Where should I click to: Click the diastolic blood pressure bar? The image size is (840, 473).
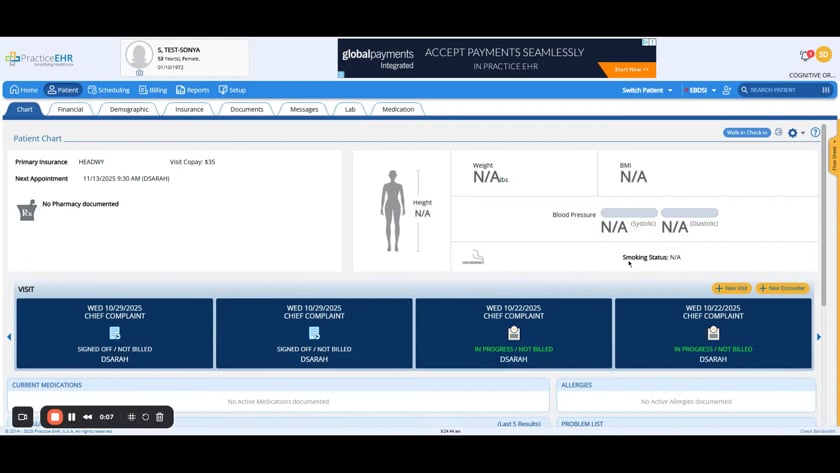tap(689, 213)
